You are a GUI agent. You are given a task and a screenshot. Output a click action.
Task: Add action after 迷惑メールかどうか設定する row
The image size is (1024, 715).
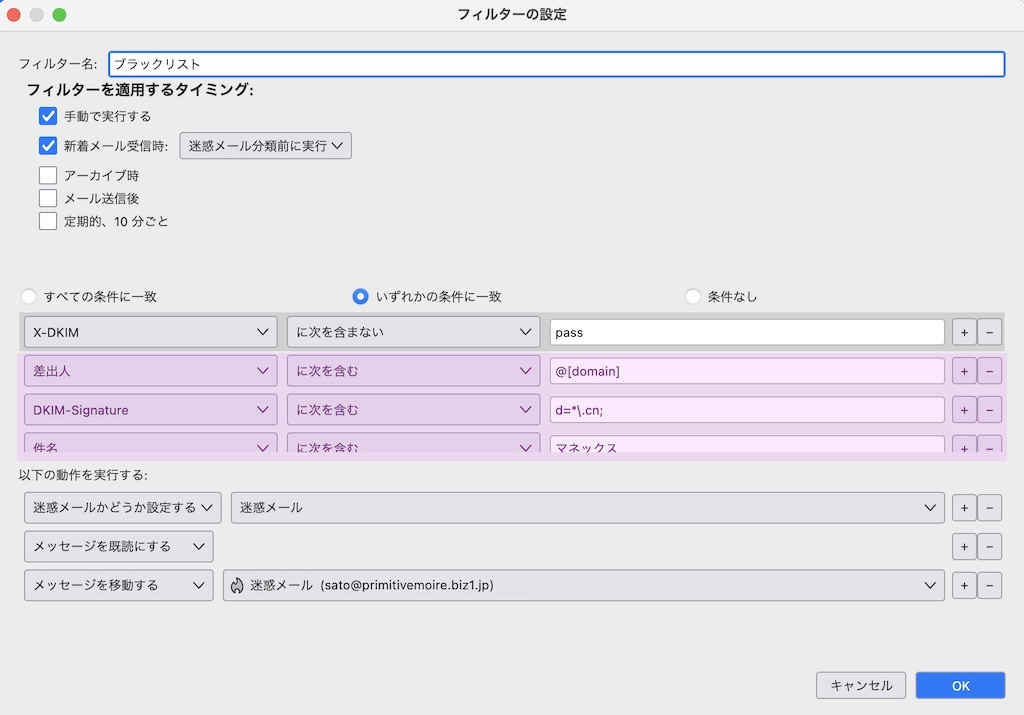(963, 508)
